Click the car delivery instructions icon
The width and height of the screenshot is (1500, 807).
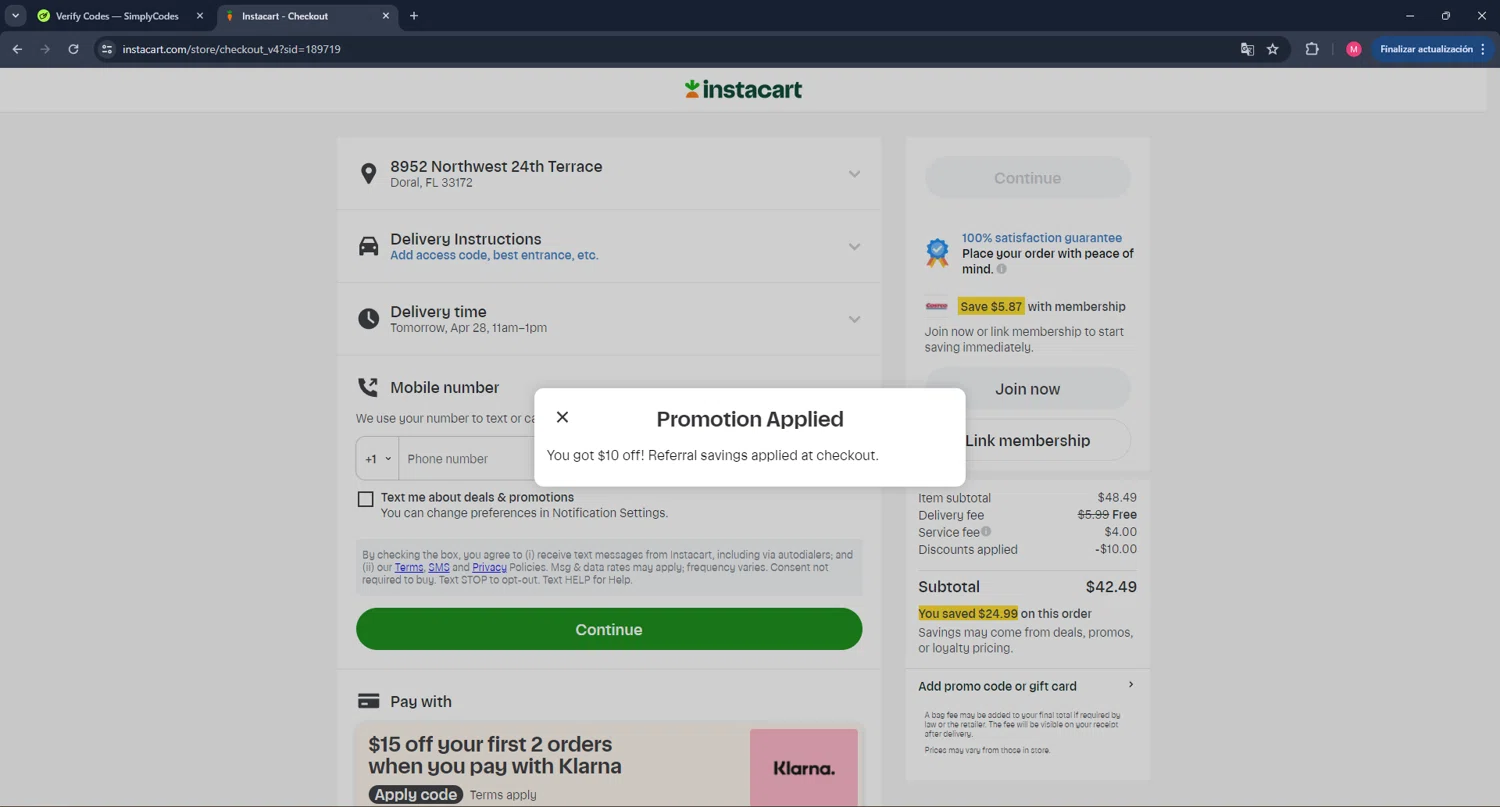pos(368,246)
